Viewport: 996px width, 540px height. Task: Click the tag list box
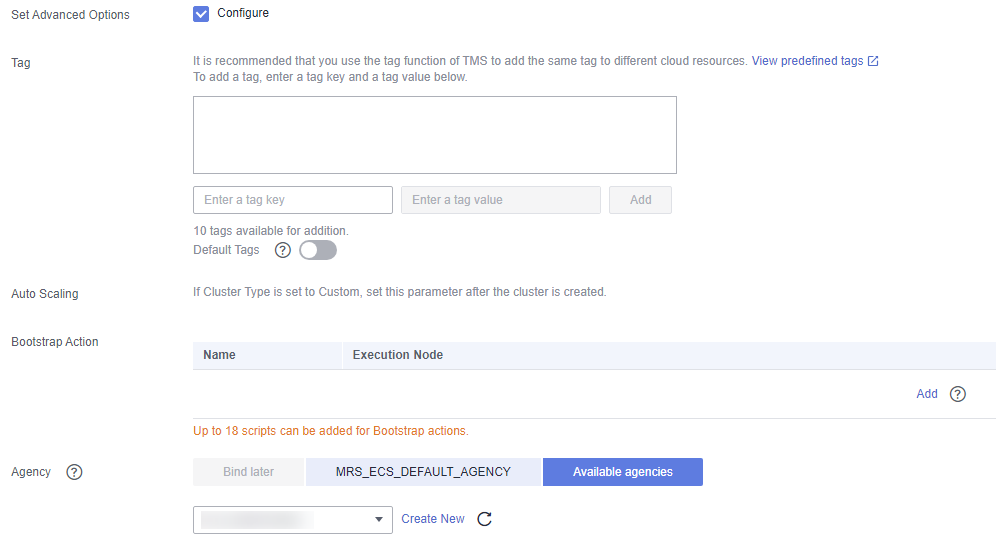[x=434, y=135]
